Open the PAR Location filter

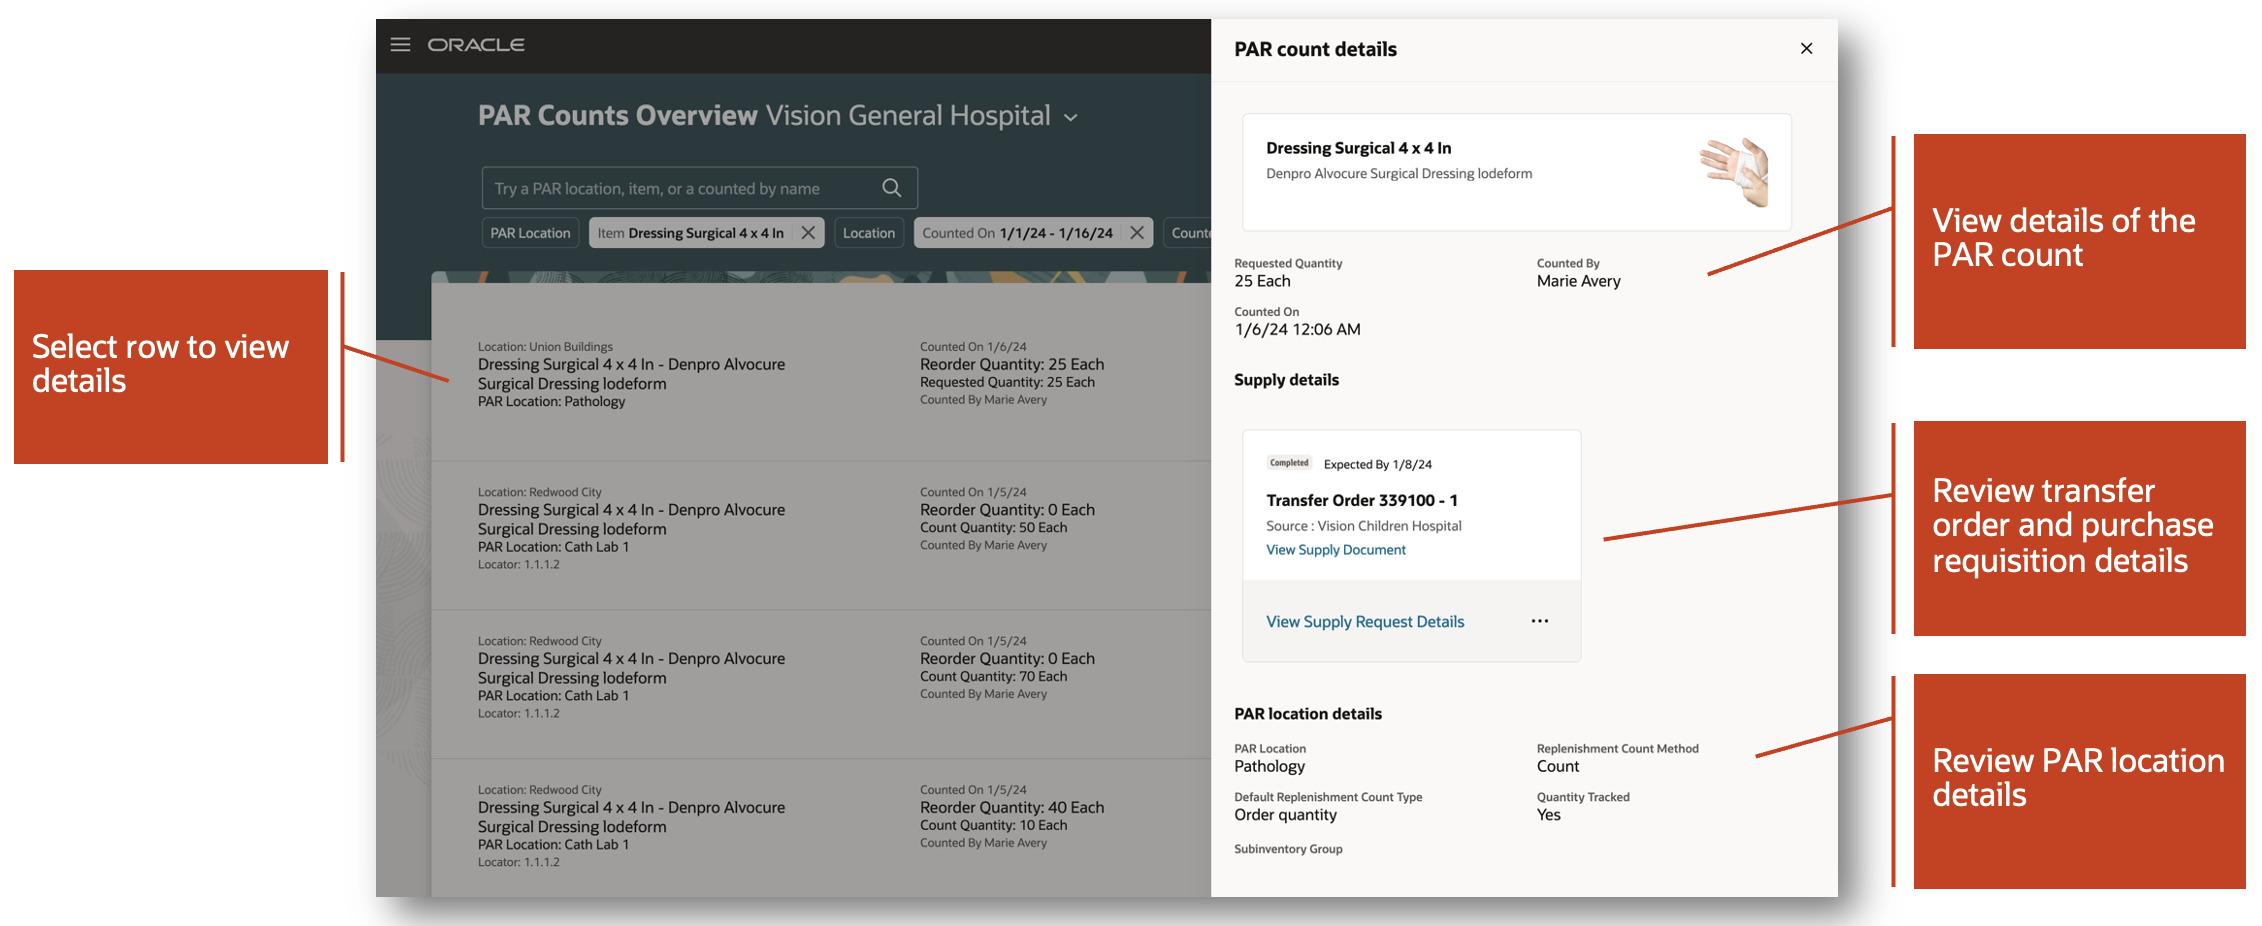pyautogui.click(x=530, y=232)
